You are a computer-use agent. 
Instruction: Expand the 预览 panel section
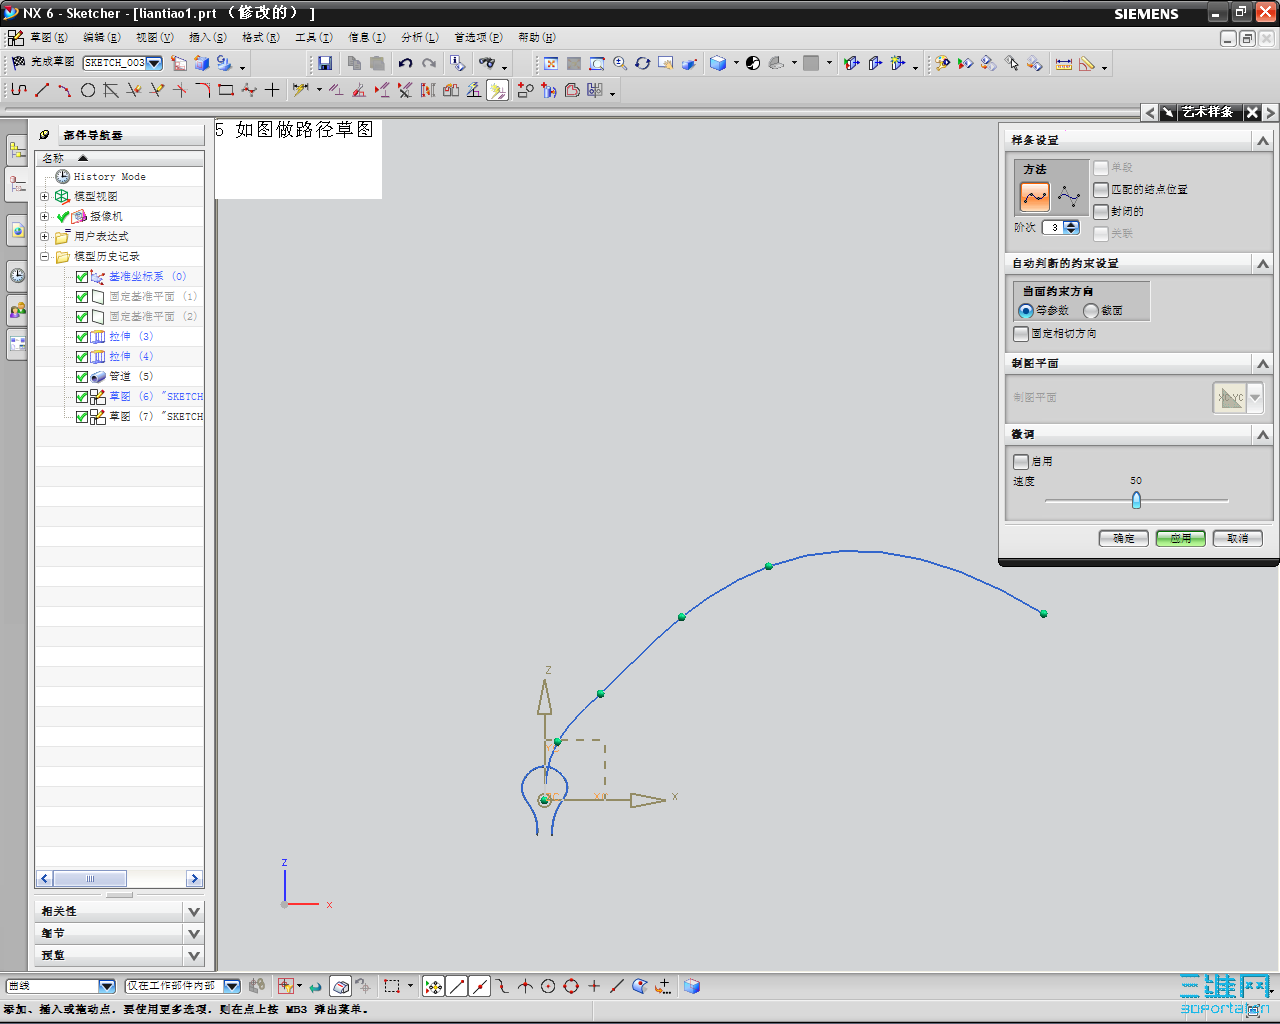[194, 956]
